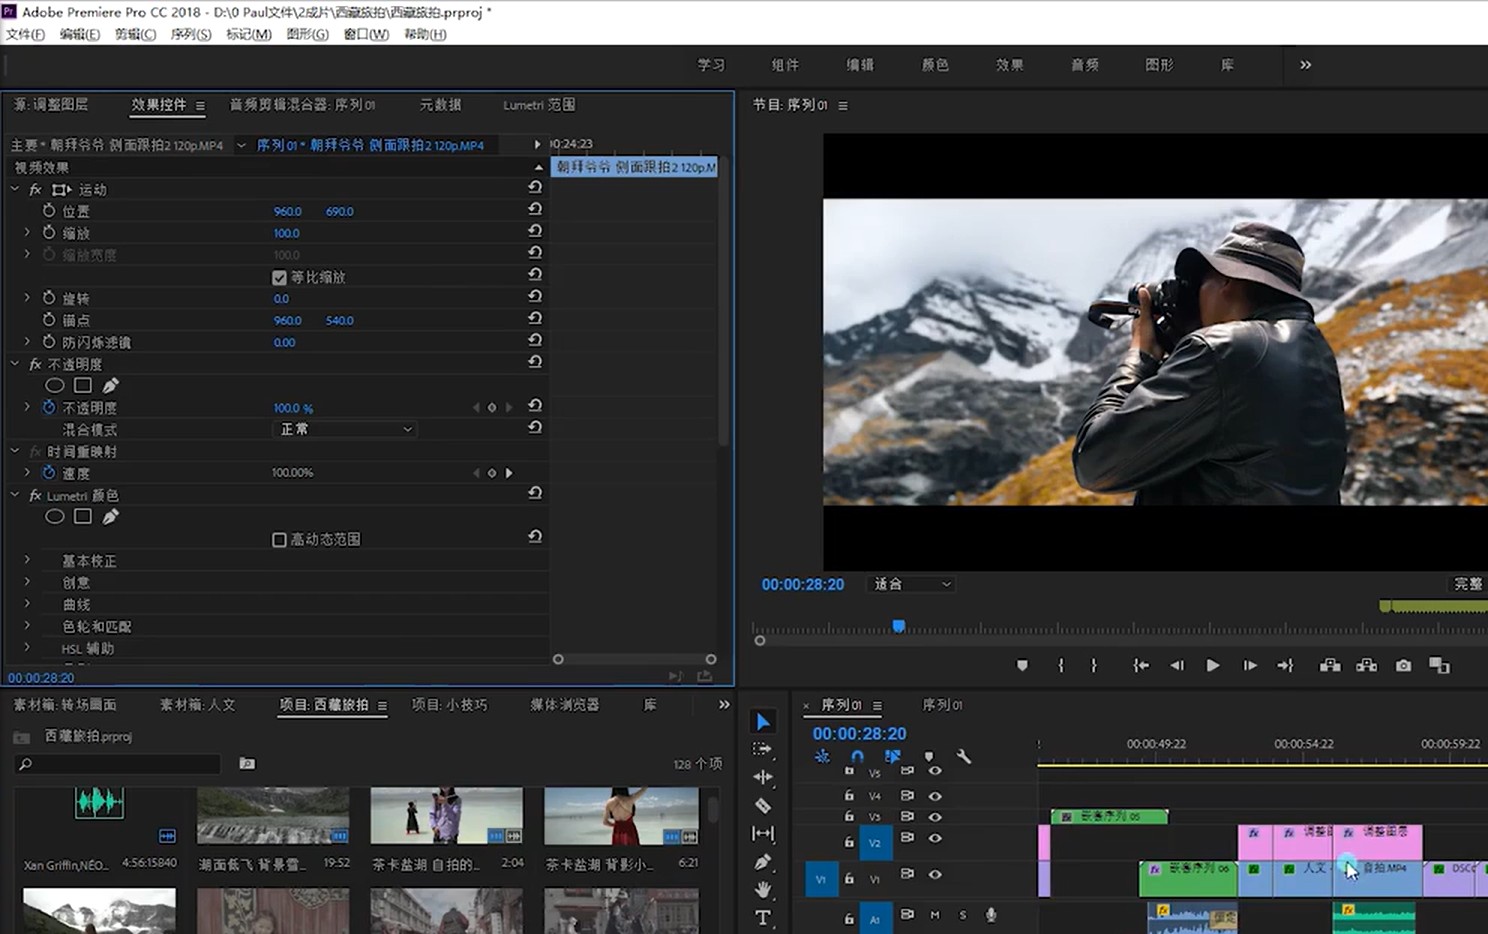Hide track V2 with eye icon

tap(935, 839)
